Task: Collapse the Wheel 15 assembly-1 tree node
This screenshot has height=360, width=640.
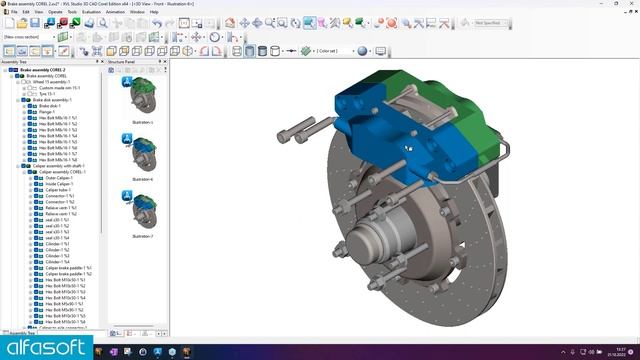Action: click(x=18, y=82)
